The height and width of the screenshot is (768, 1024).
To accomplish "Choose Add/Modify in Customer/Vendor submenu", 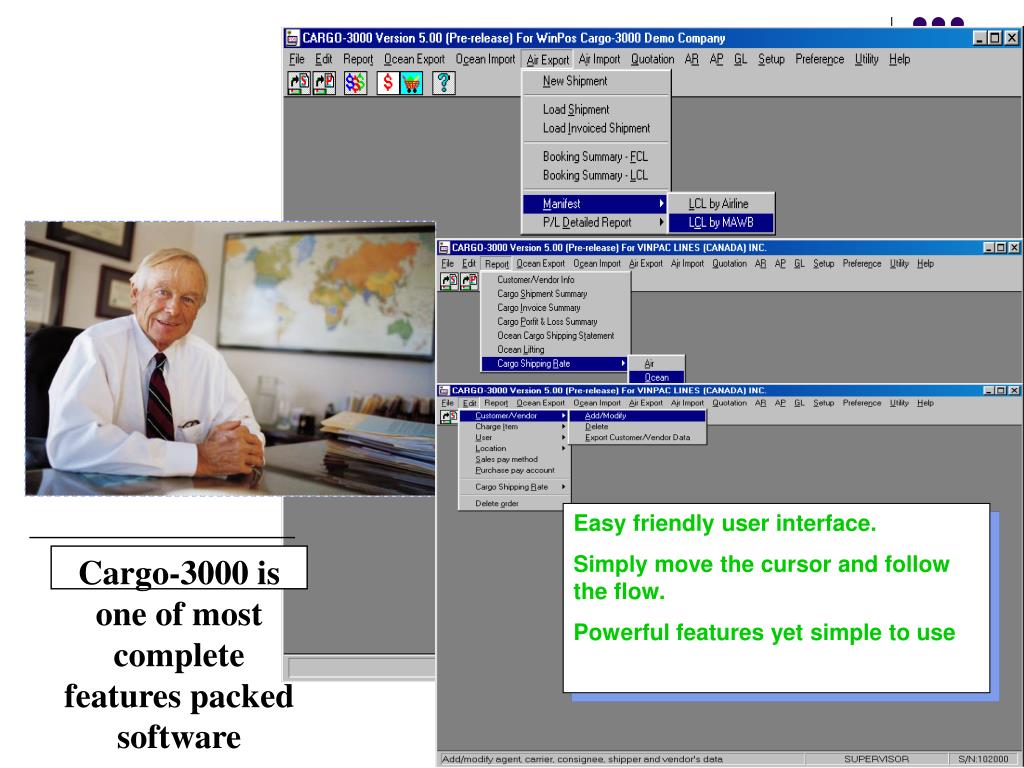I will tap(637, 415).
